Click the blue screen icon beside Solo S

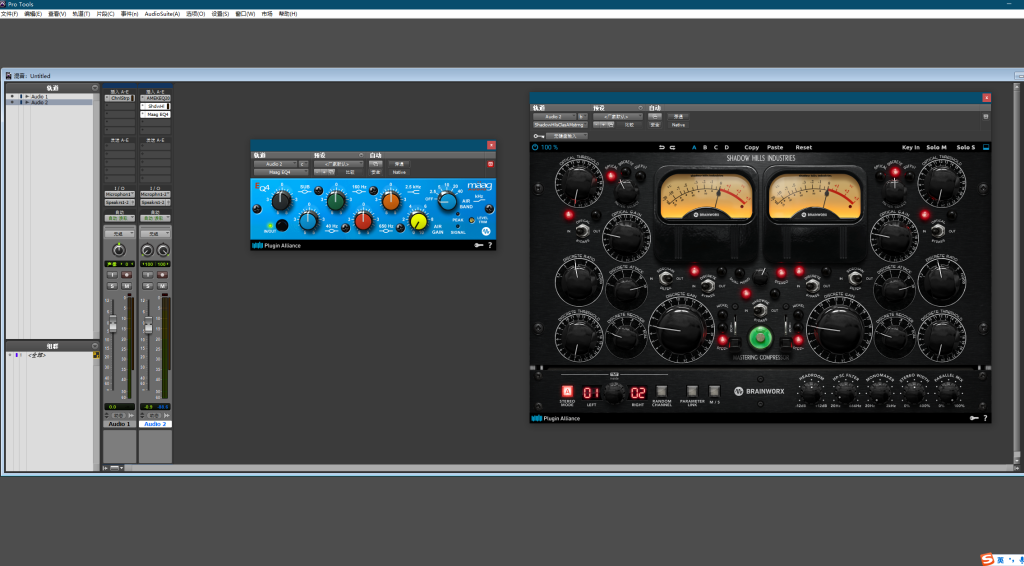[986, 148]
